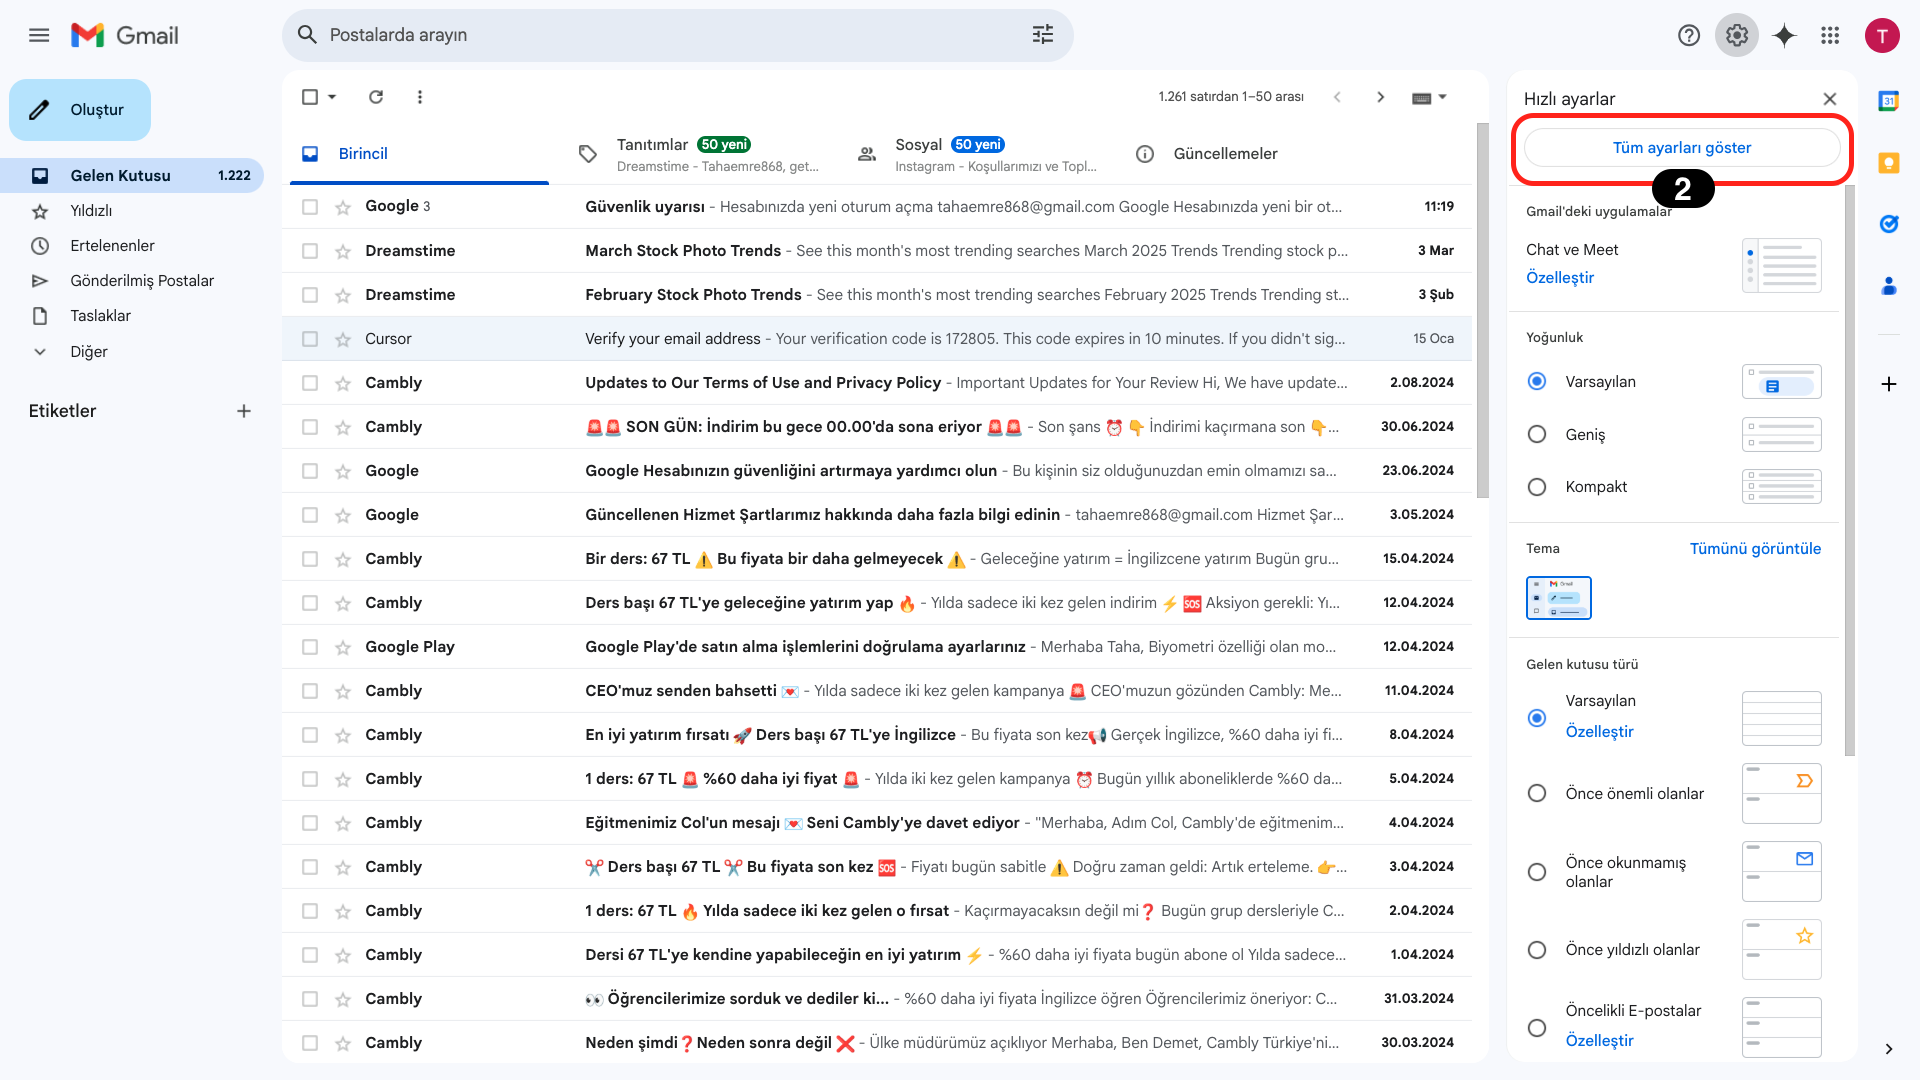Click the Settings gear icon
The image size is (1920, 1080).
click(x=1737, y=36)
